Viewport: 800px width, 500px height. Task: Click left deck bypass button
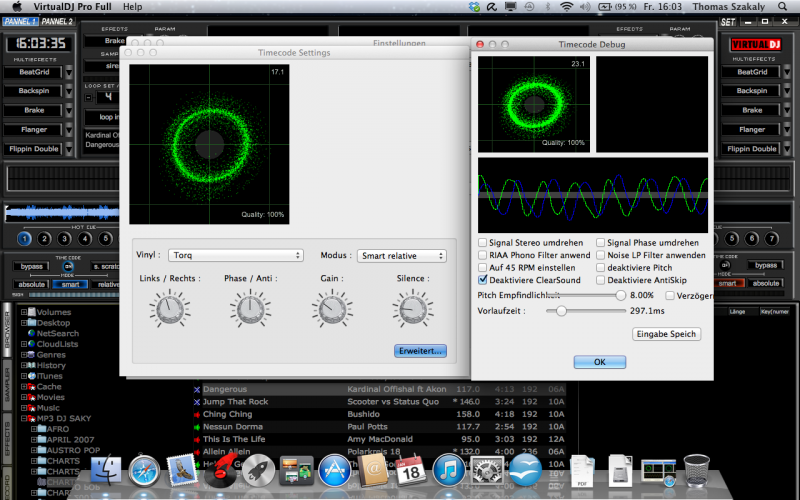tap(32, 266)
